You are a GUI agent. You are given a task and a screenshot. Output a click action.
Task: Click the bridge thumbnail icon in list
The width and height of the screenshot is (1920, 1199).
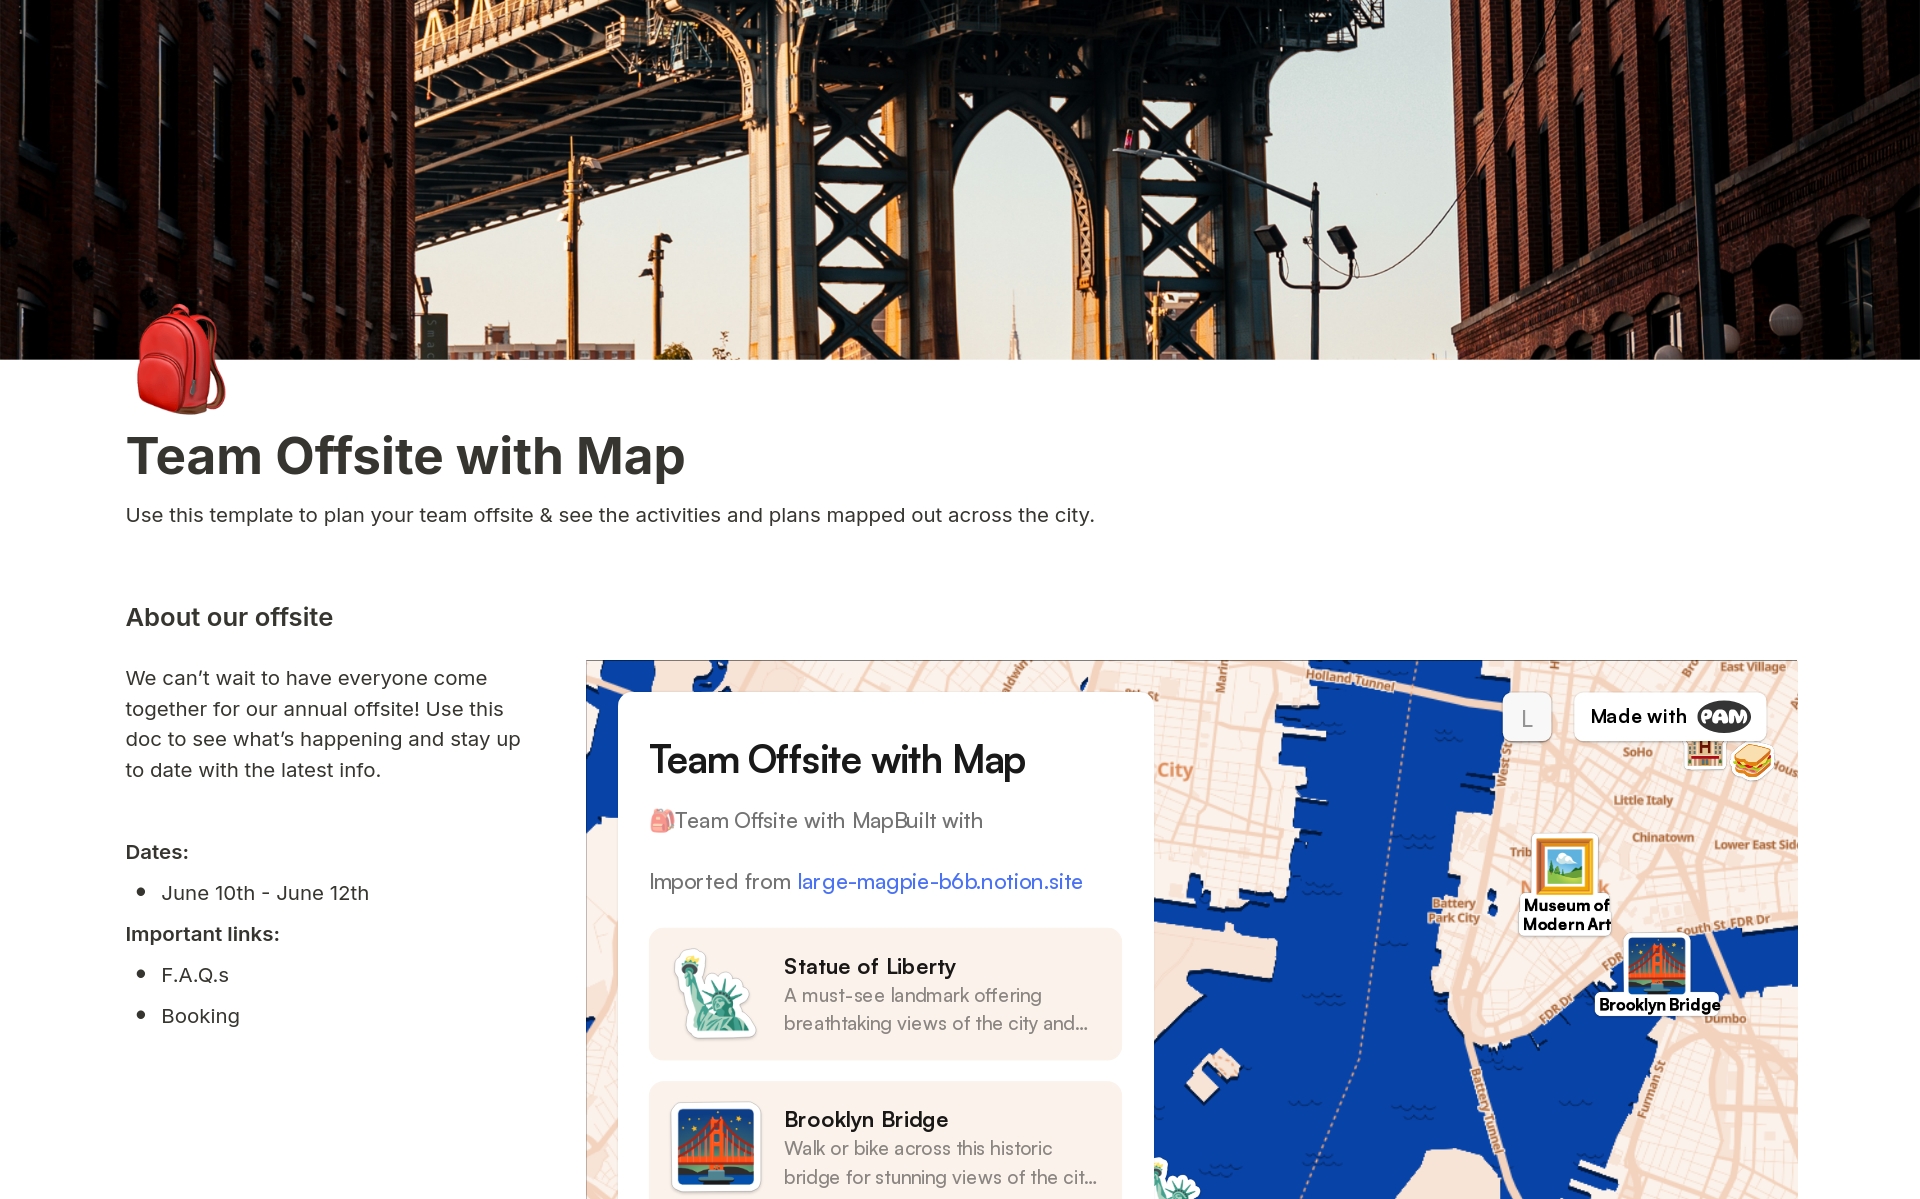point(716,1146)
